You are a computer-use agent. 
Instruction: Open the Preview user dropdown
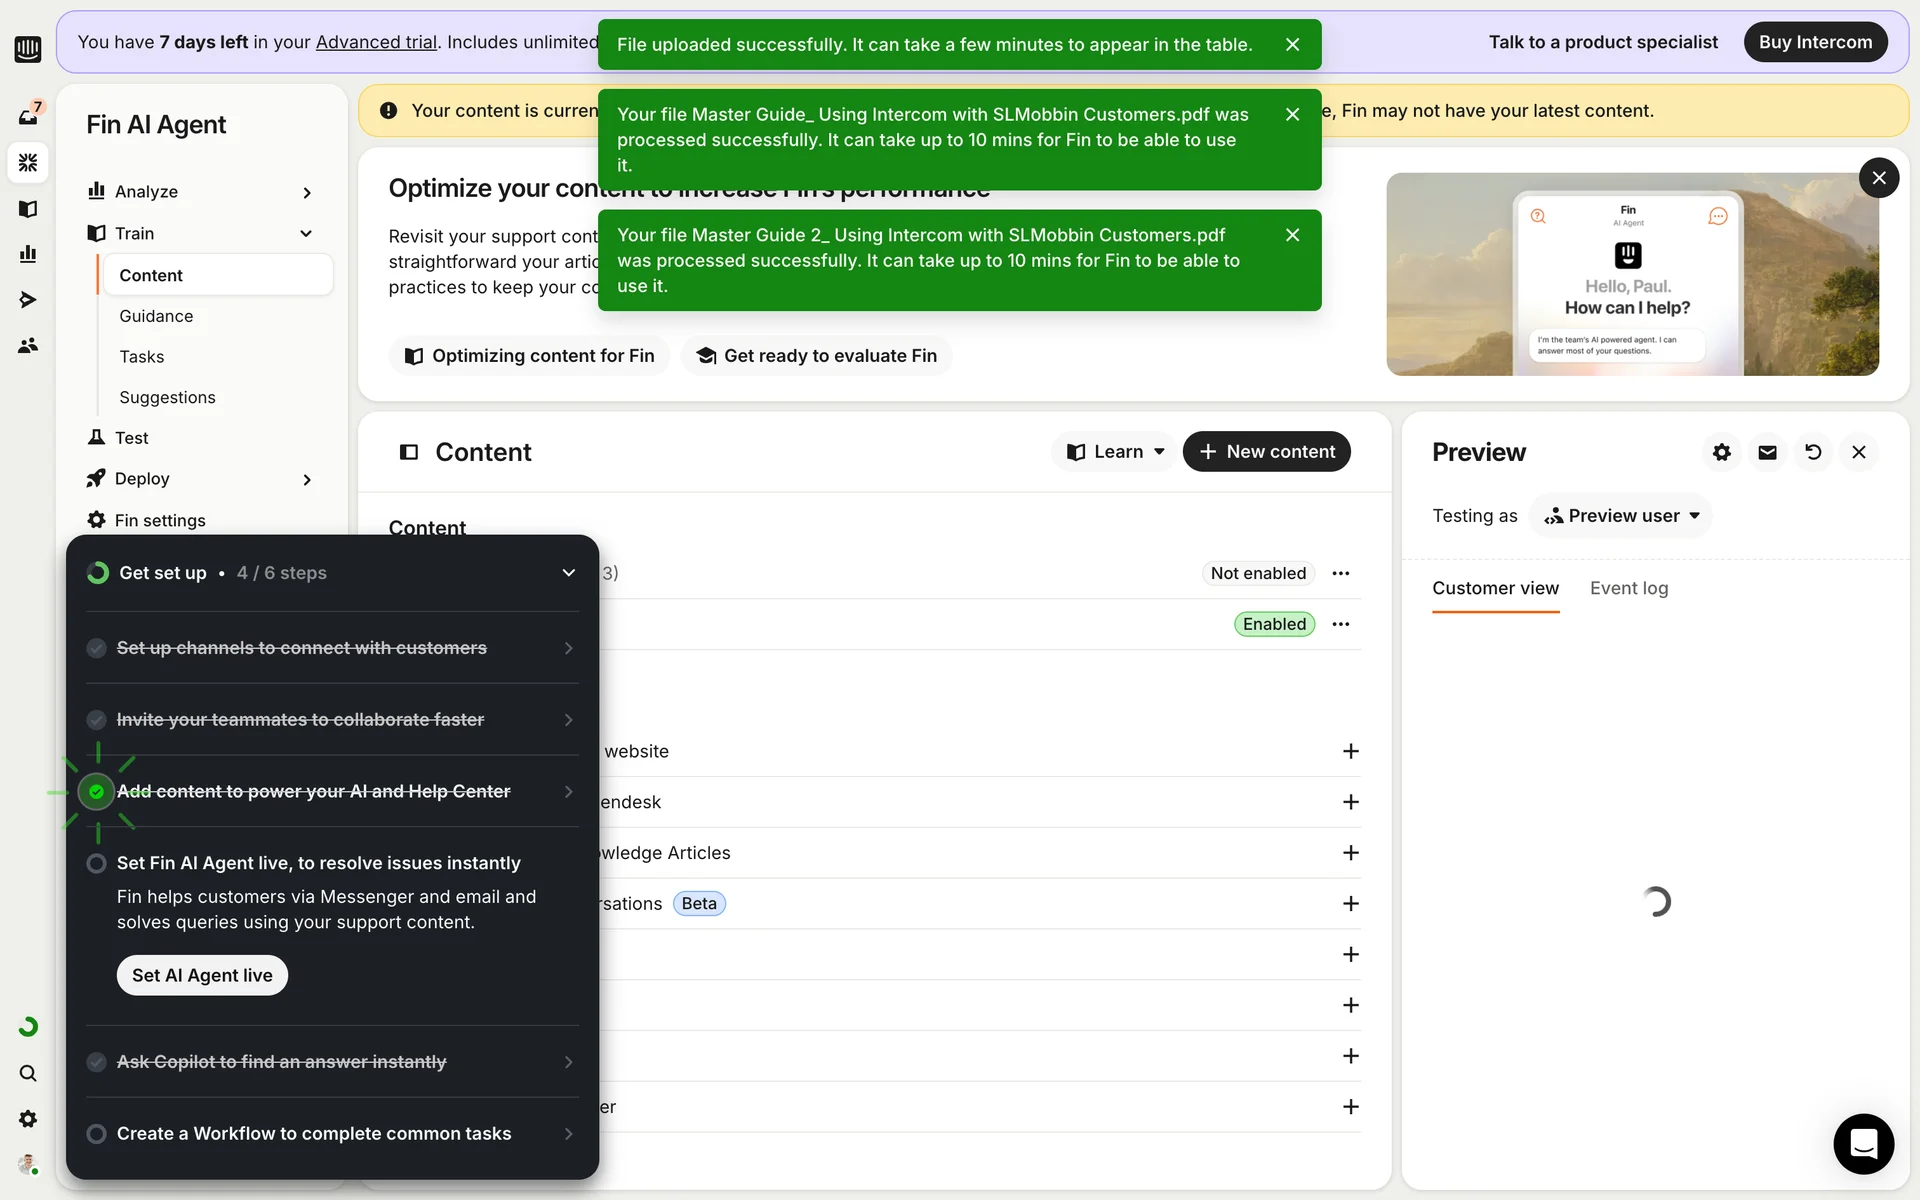click(x=1621, y=516)
